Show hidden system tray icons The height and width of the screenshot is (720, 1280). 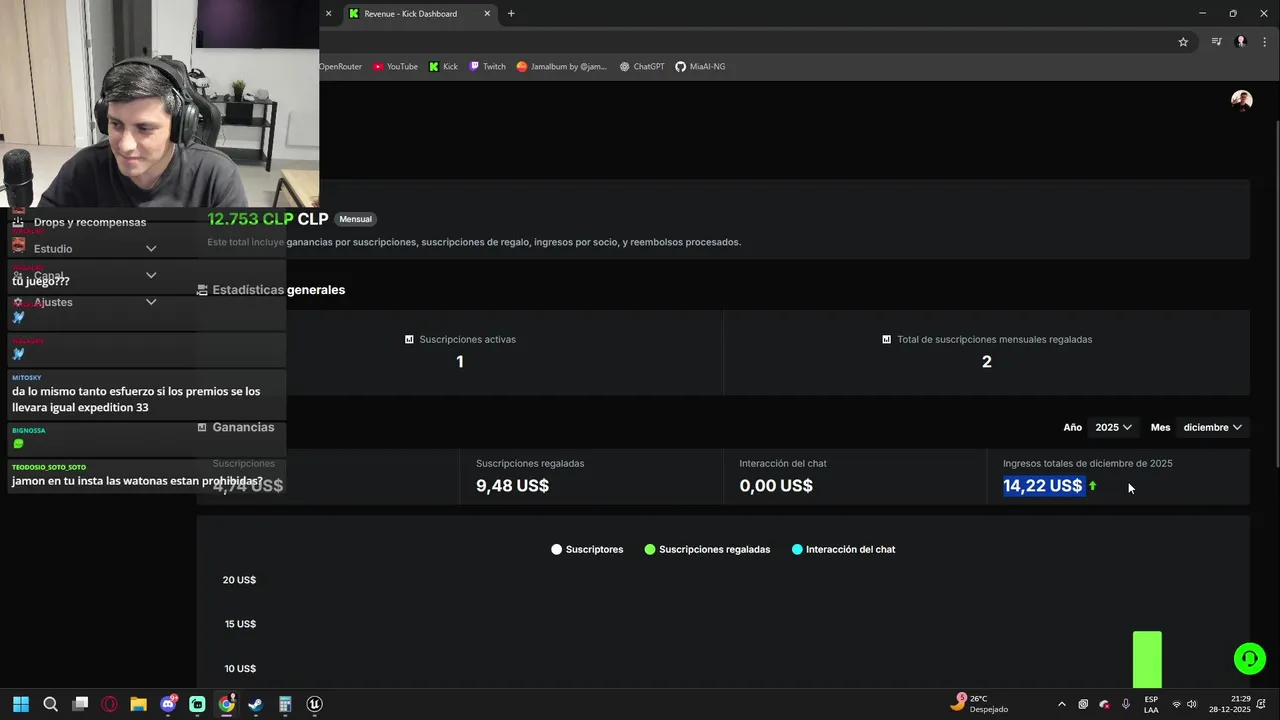coord(1061,704)
